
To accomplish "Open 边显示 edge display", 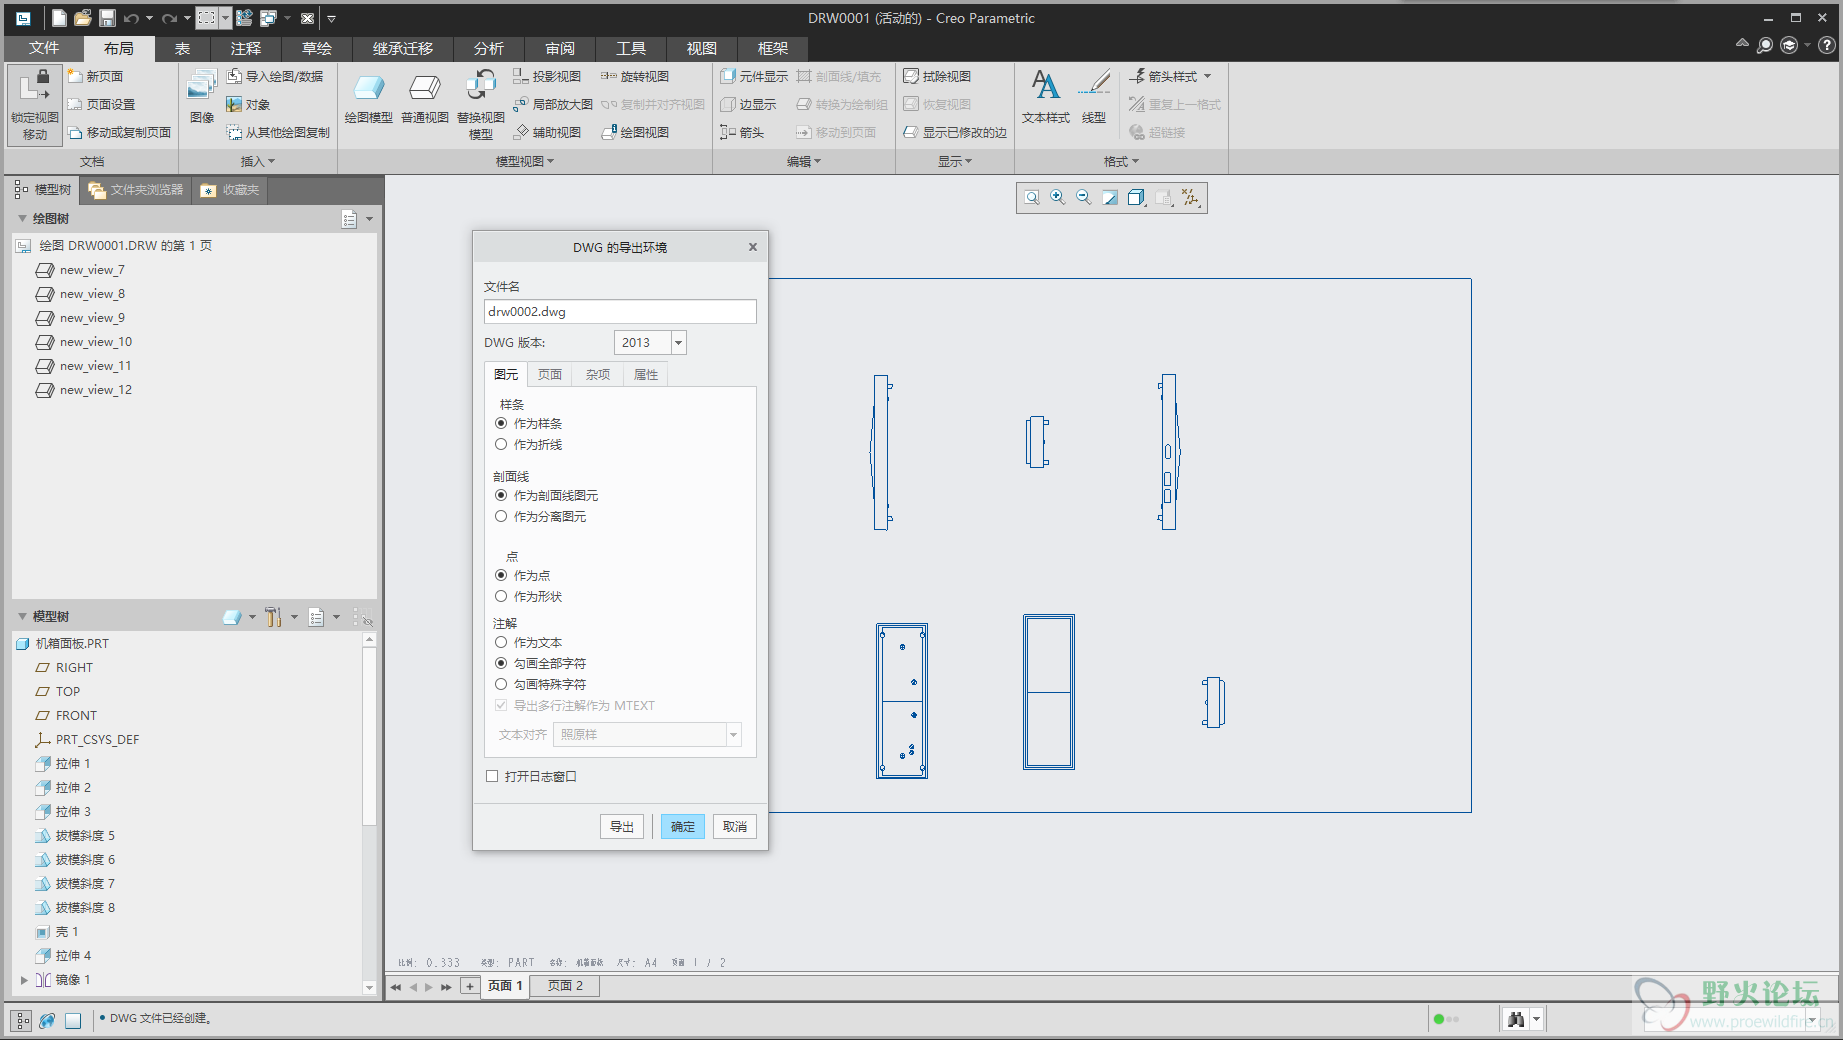I will [748, 104].
